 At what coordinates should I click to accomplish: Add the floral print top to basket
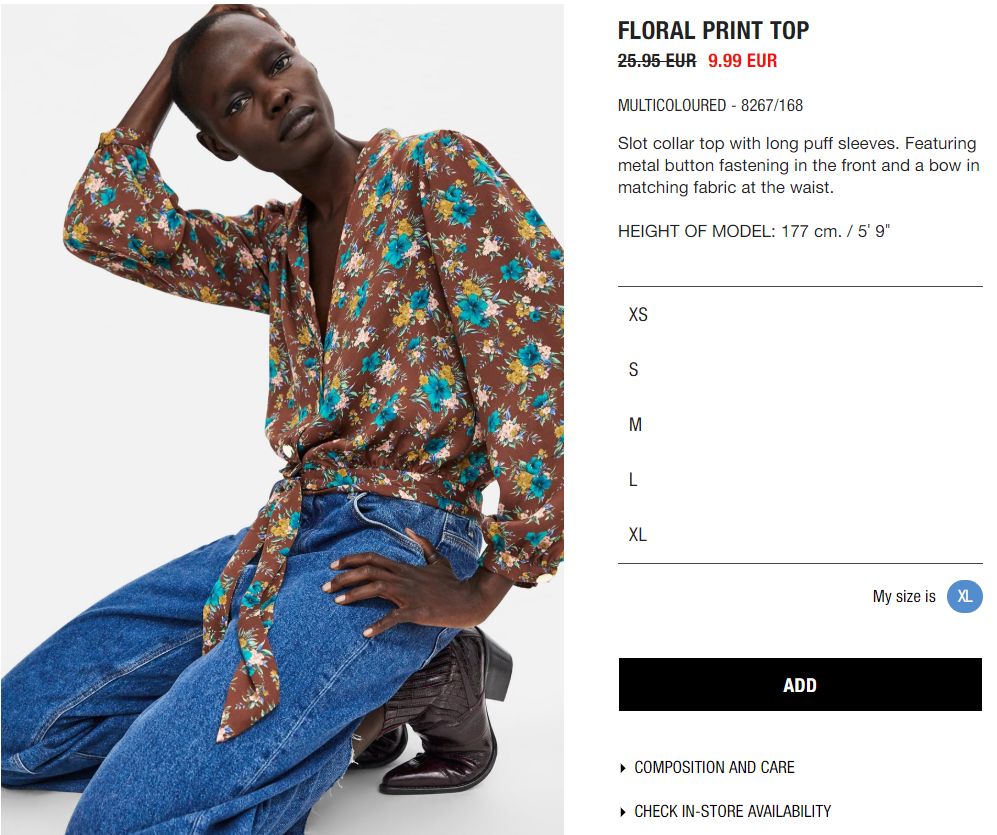pyautogui.click(x=800, y=685)
